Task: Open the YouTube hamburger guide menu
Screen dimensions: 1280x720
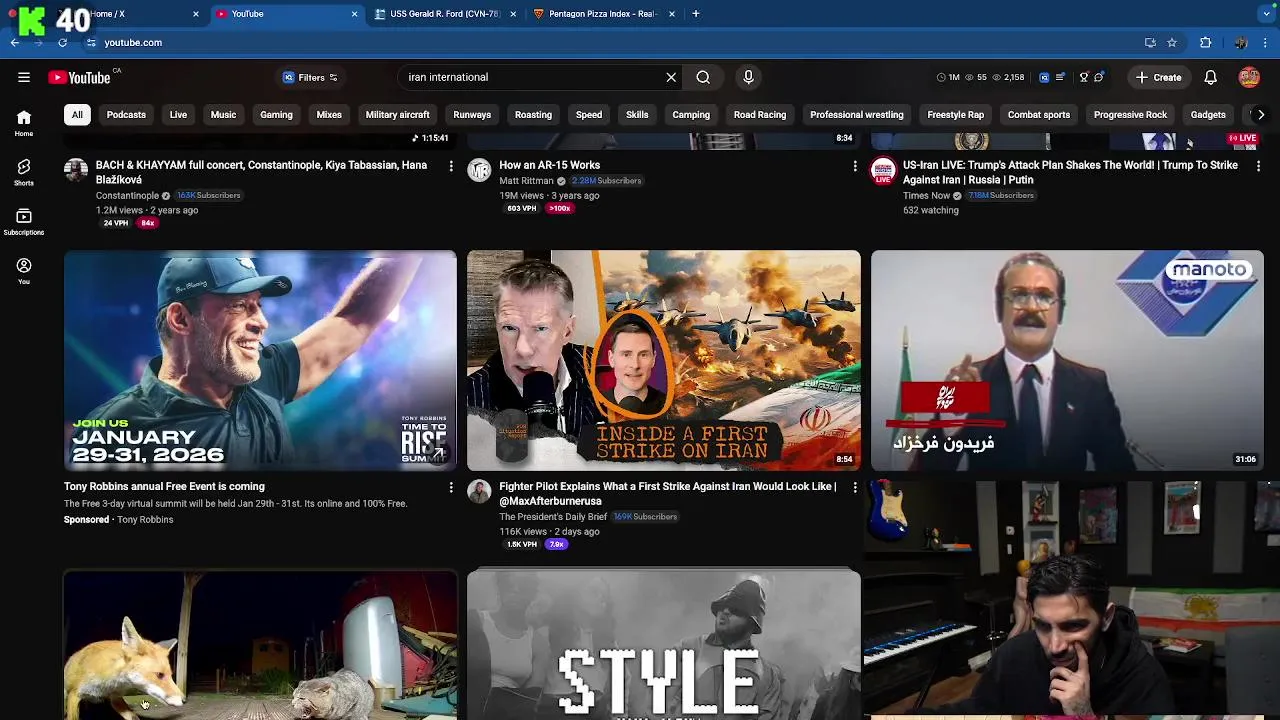Action: click(24, 77)
